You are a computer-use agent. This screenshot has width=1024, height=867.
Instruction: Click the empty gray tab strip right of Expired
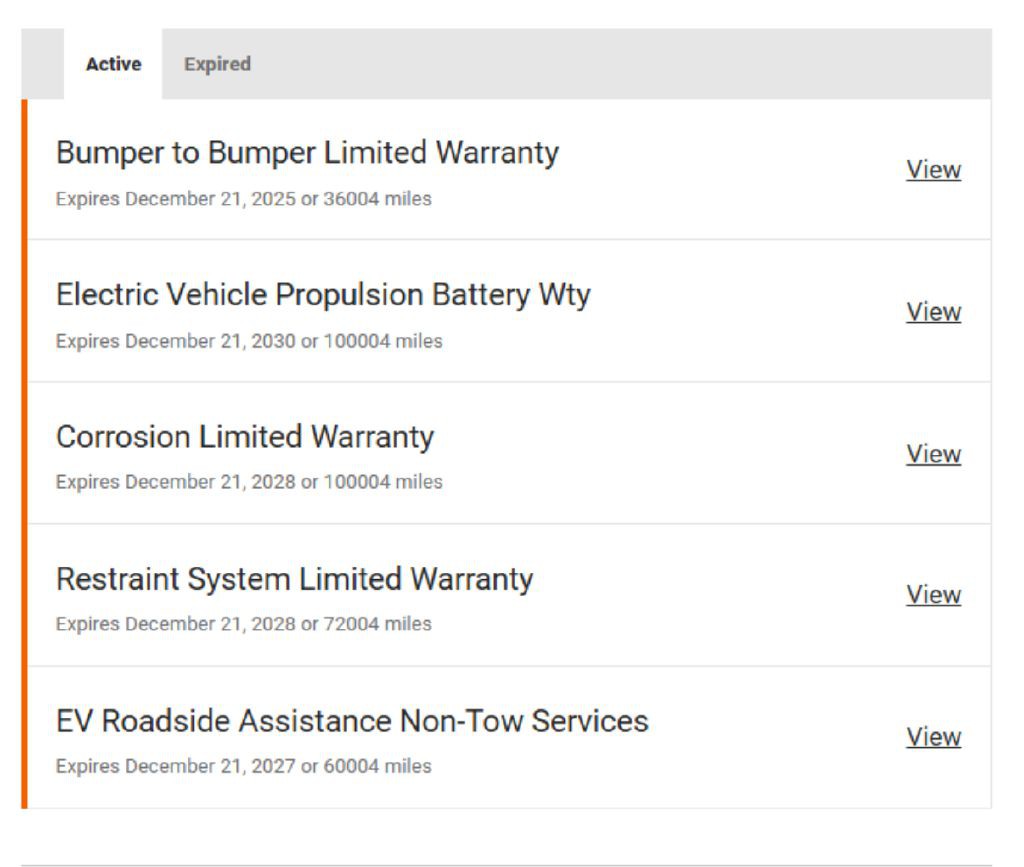[x=620, y=64]
